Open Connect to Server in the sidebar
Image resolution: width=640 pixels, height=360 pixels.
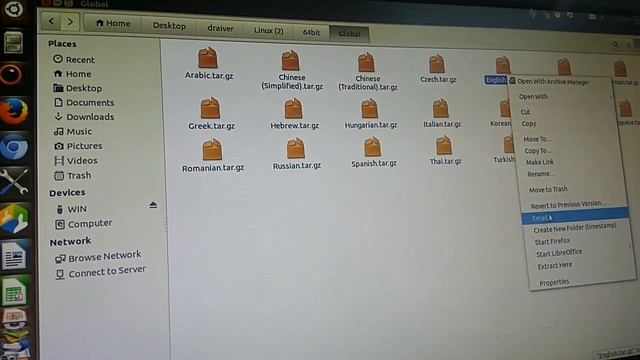(101, 272)
